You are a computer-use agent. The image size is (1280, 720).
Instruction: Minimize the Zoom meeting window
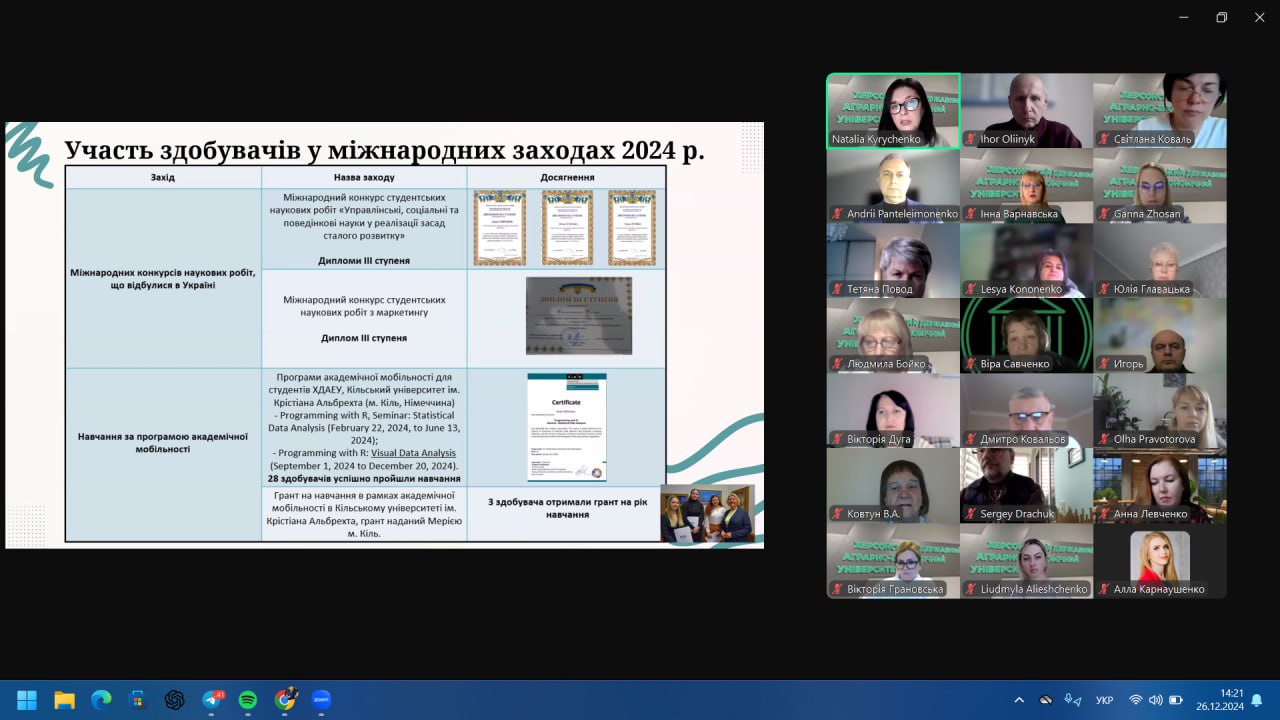[1184, 17]
